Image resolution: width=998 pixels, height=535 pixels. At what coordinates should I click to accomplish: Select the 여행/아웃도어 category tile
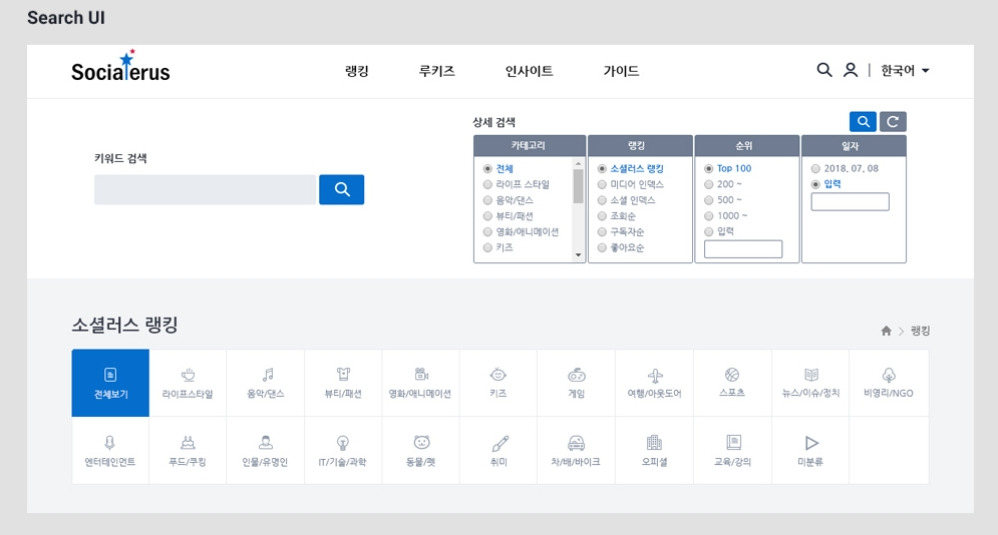[x=654, y=383]
